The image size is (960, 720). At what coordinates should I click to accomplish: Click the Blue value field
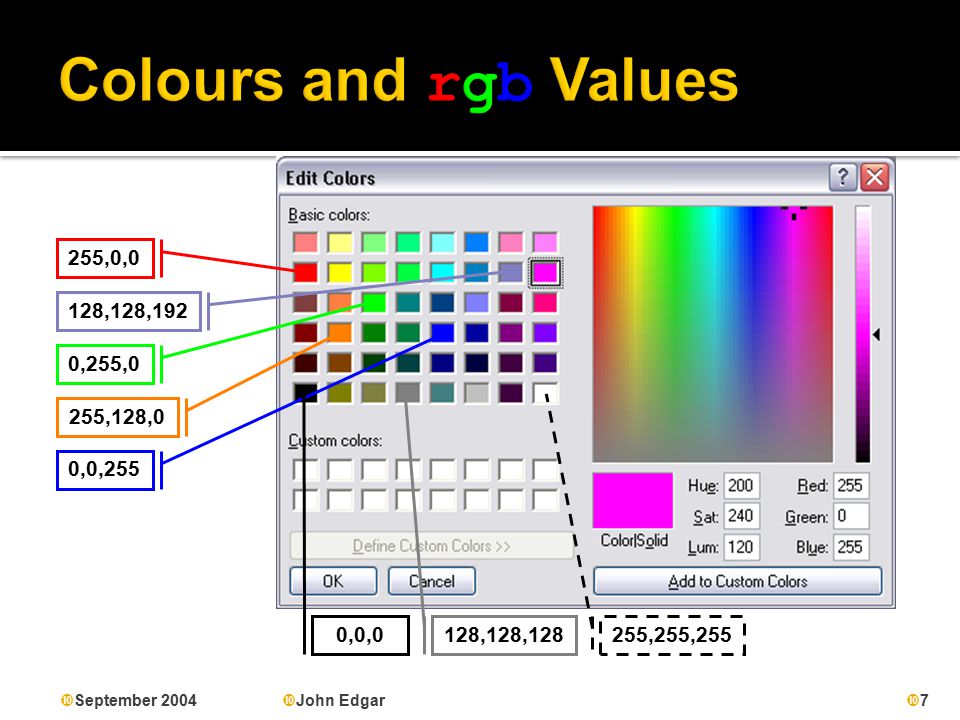851,547
